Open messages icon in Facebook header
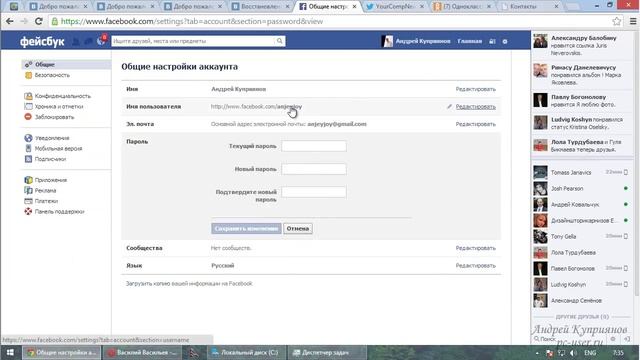This screenshot has height=360, width=640. pos(89,41)
